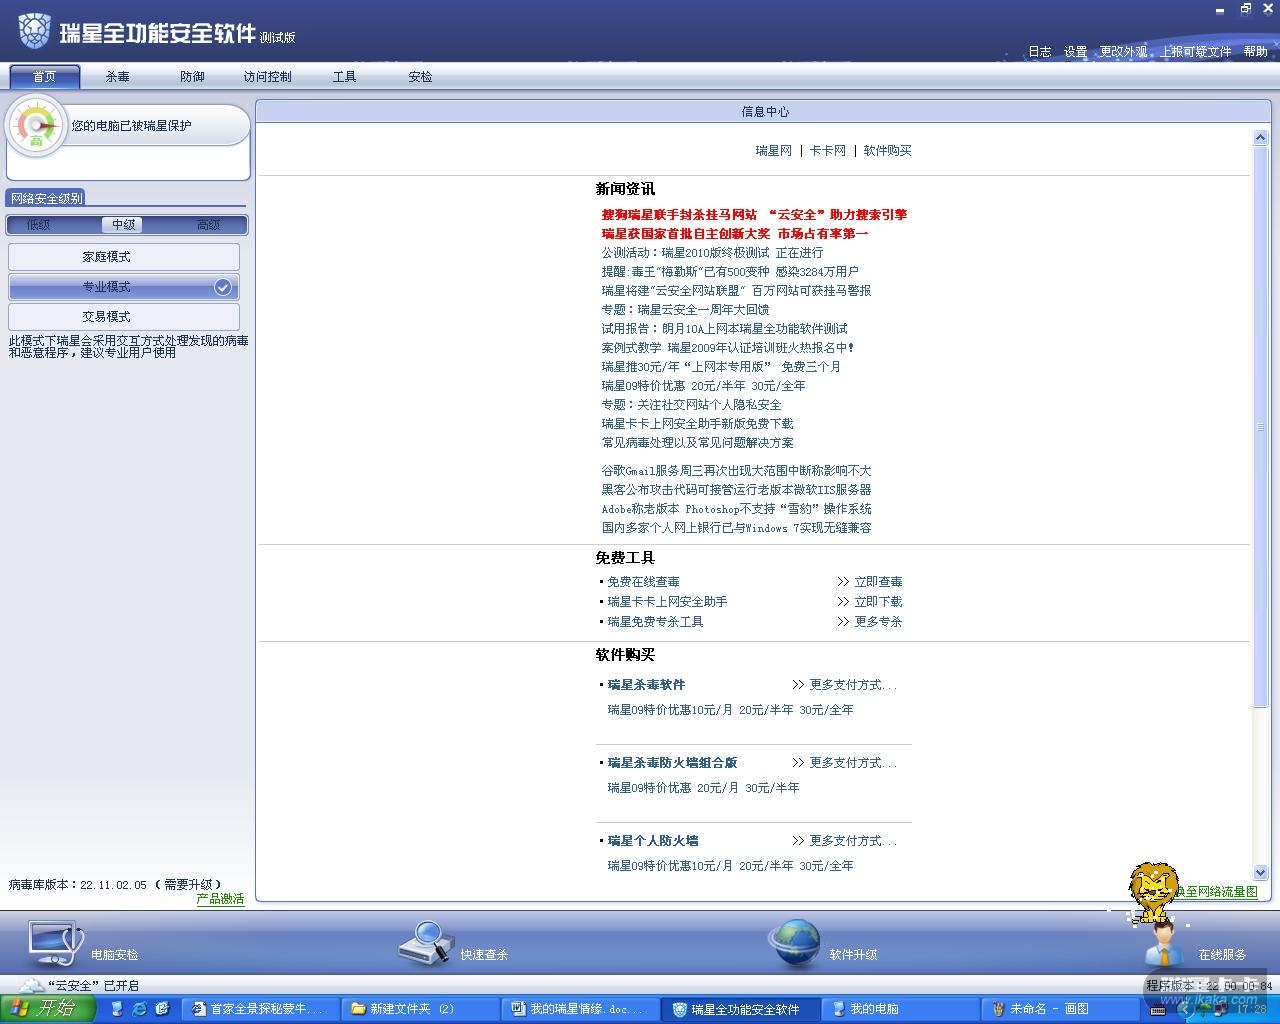Open news: 公测活动 瑞星2010版终极测试
The height and width of the screenshot is (1024, 1280).
(x=712, y=253)
